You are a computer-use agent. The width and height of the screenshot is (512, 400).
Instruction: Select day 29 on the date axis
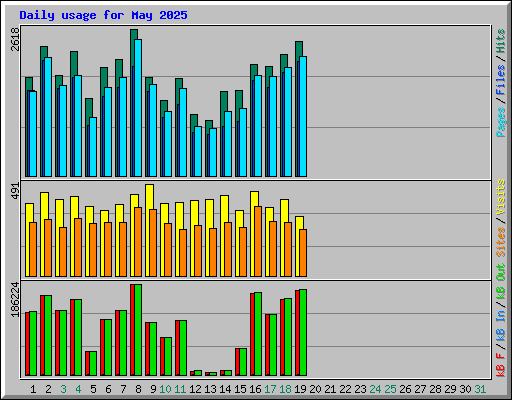[450, 389]
